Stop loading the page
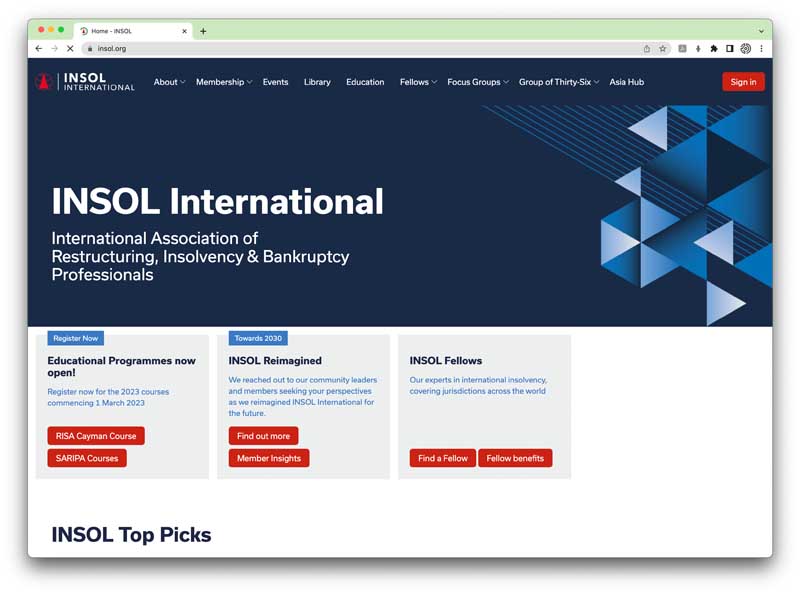This screenshot has height=594, width=800. point(70,48)
